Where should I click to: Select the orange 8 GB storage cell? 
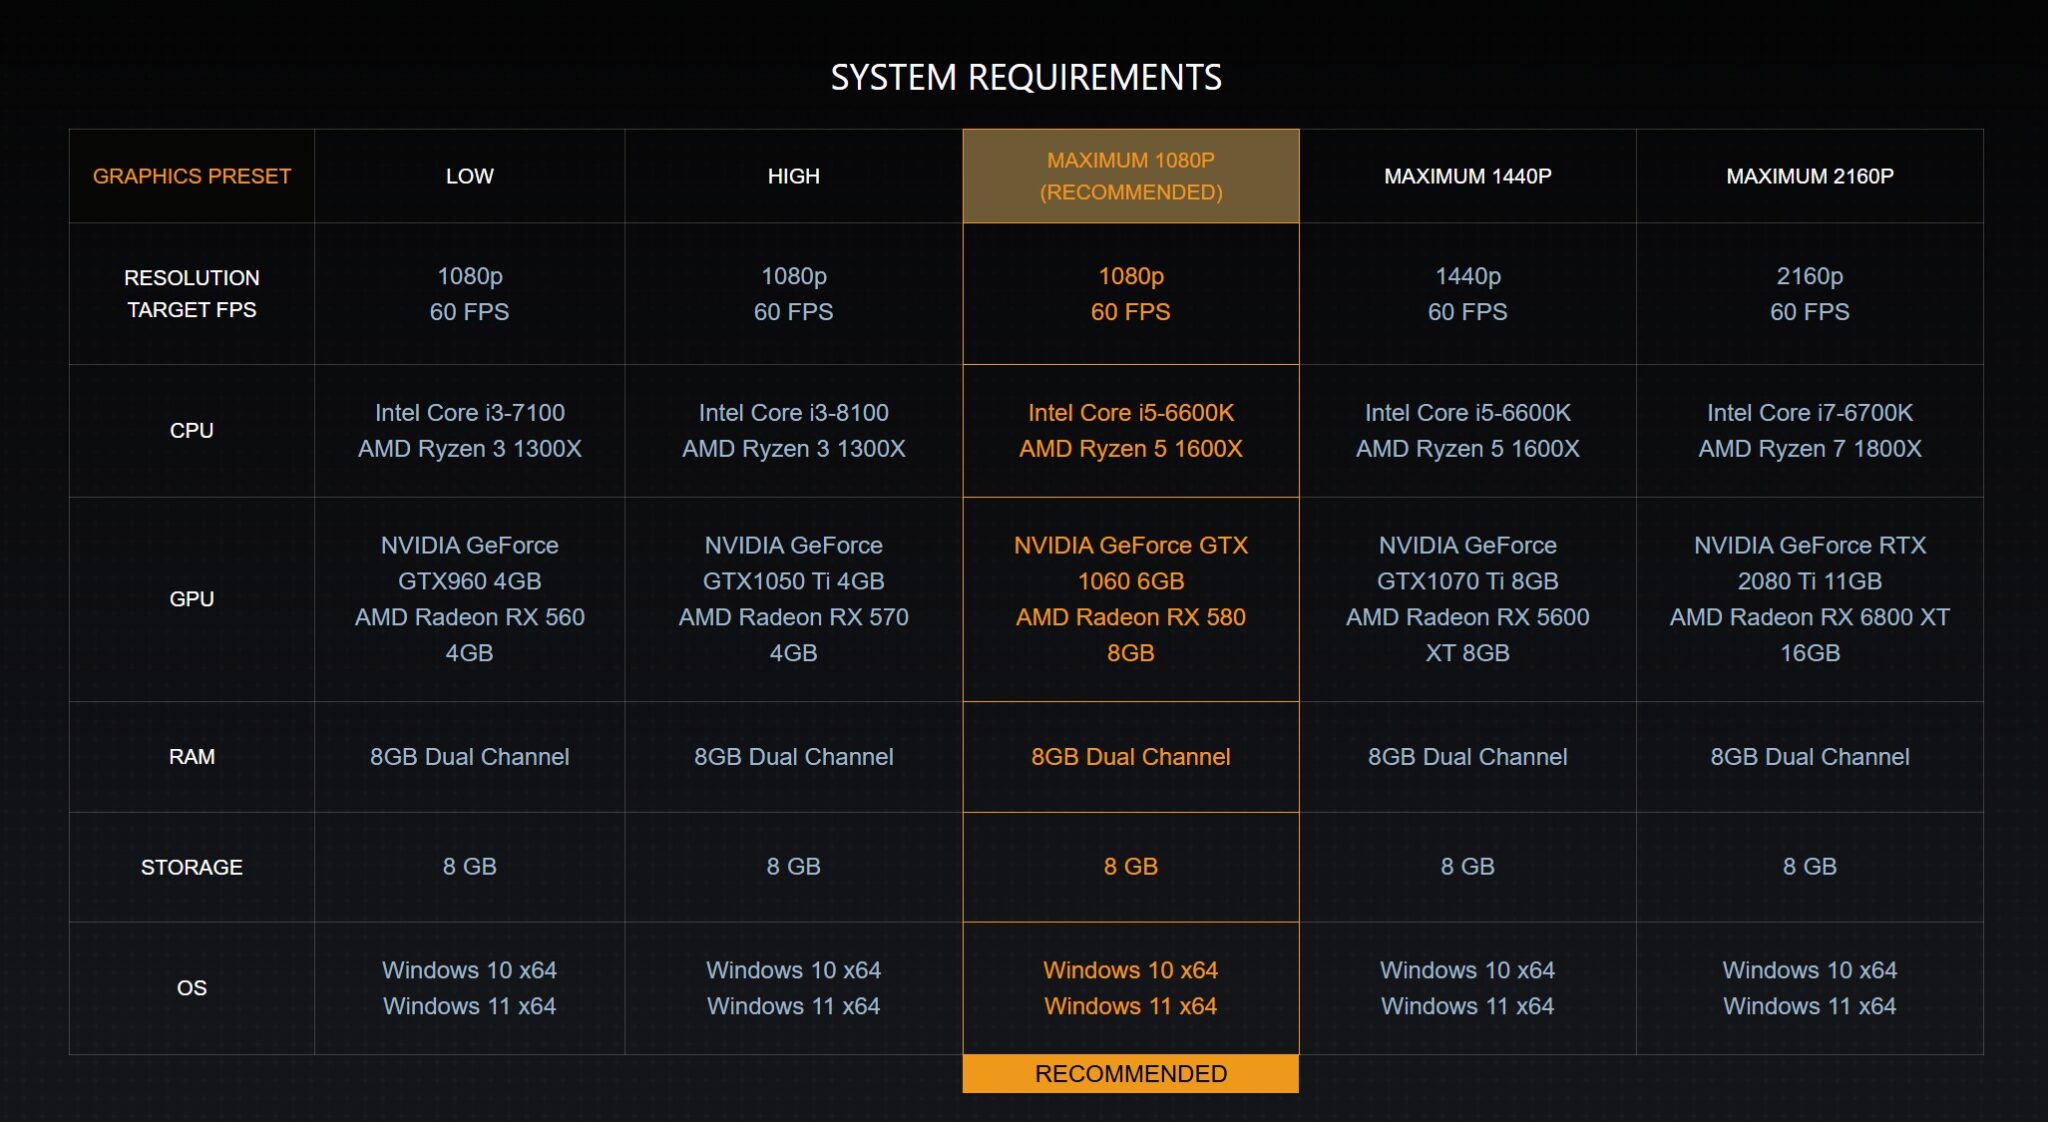[x=1131, y=867]
